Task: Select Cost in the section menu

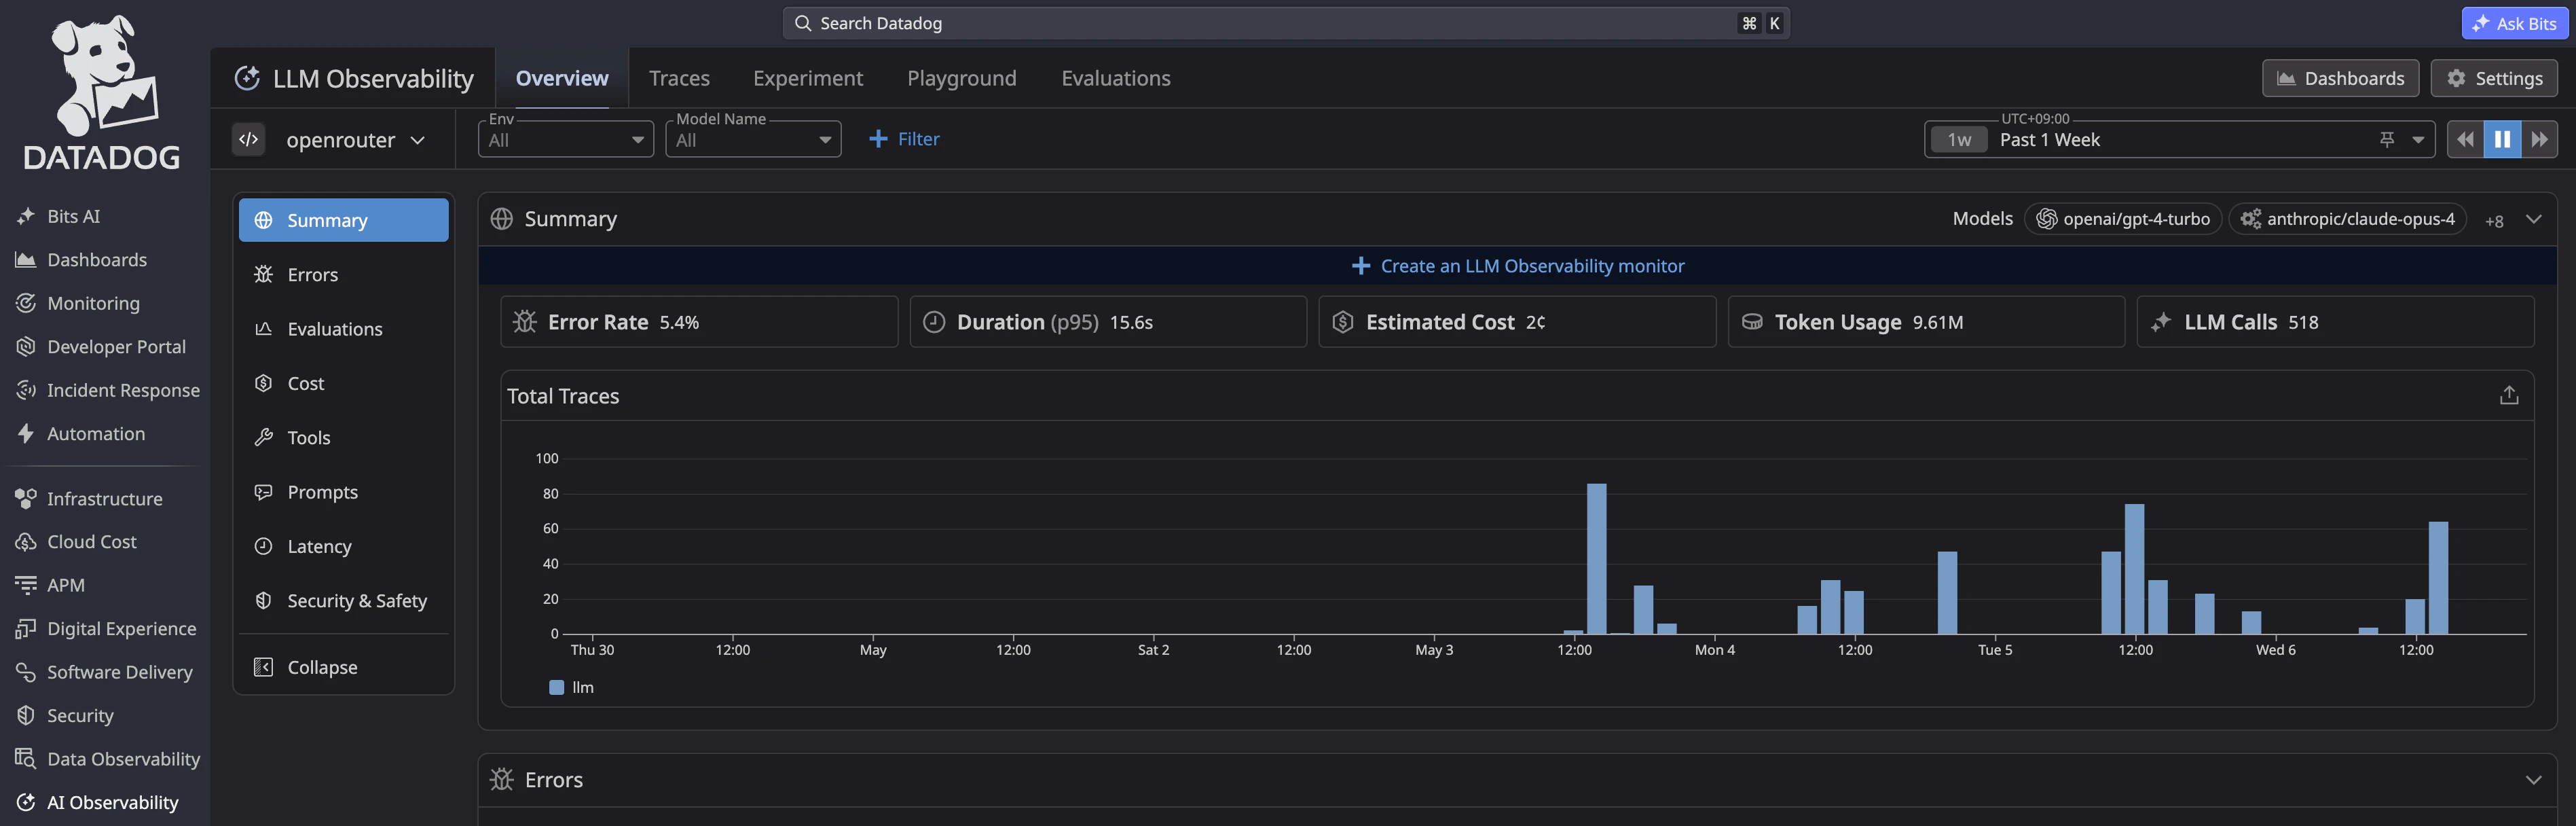Action: (343, 383)
